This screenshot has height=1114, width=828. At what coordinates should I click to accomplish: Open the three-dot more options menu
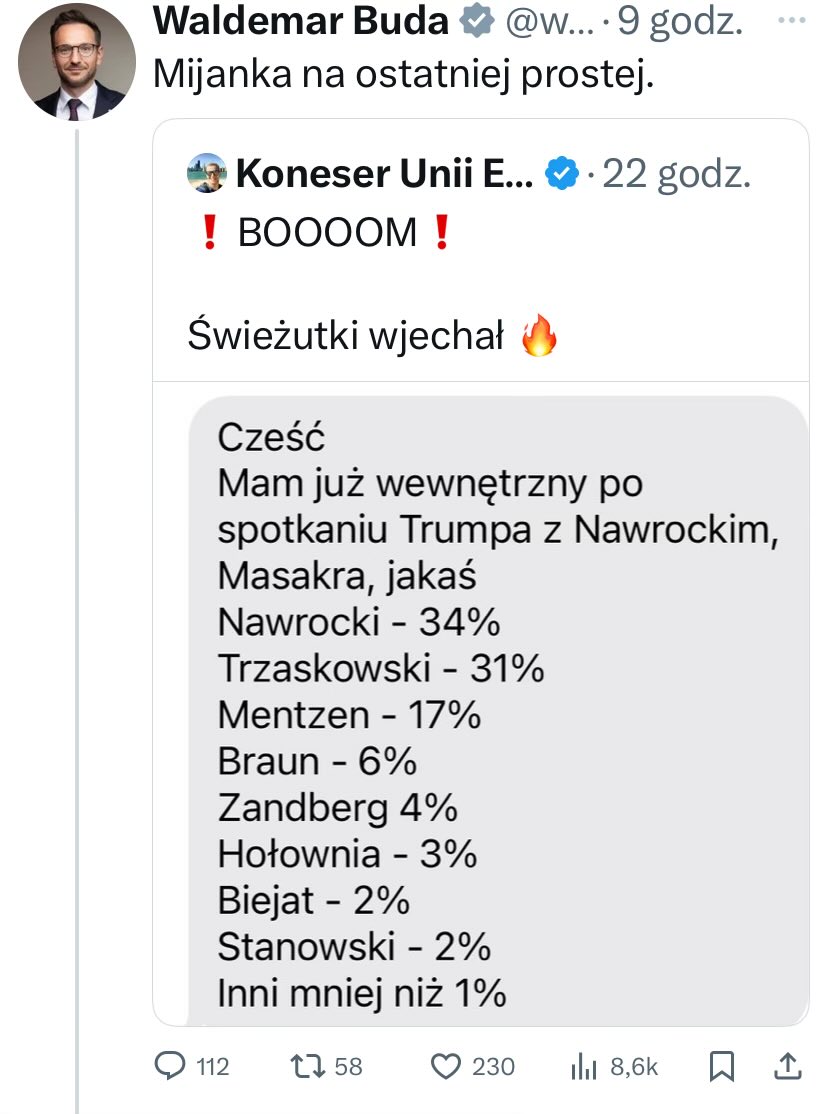point(792,20)
